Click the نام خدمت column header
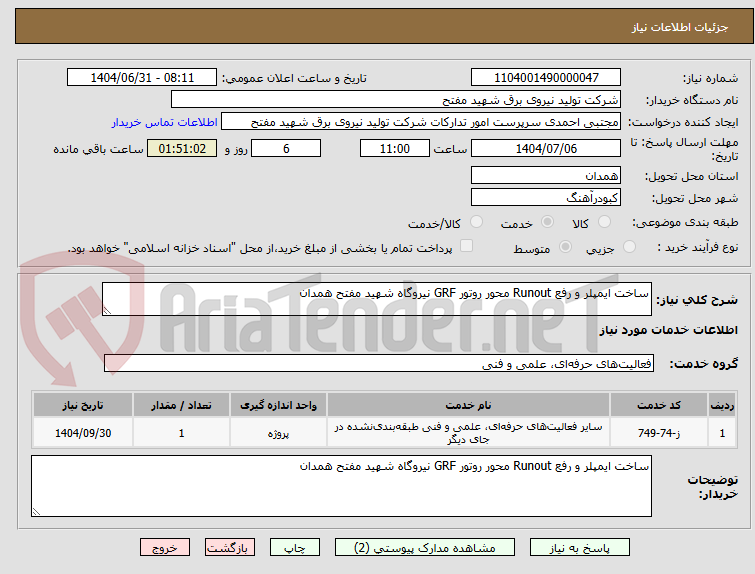 (468, 405)
